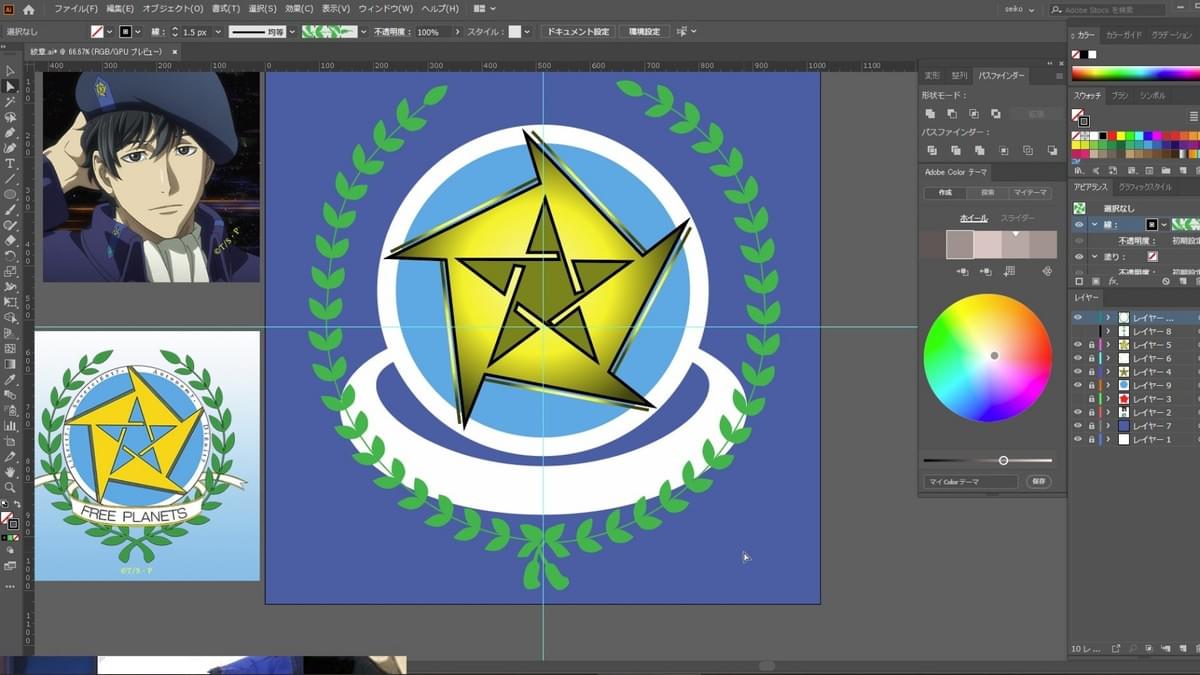Expand レイヤー 1 in Layers panel
Image resolution: width=1200 pixels, height=675 pixels.
pyautogui.click(x=1108, y=439)
